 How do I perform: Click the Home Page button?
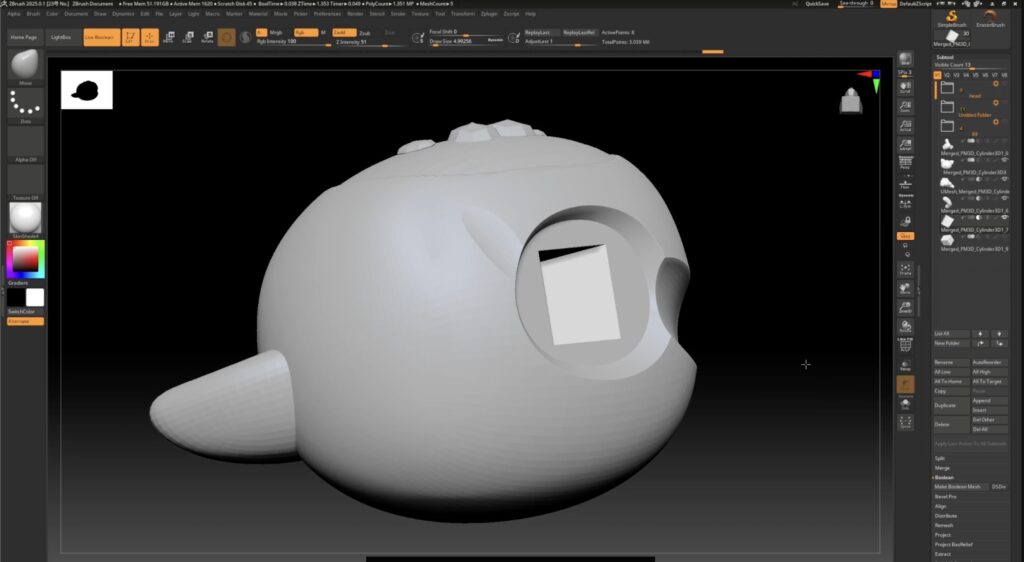tap(24, 37)
